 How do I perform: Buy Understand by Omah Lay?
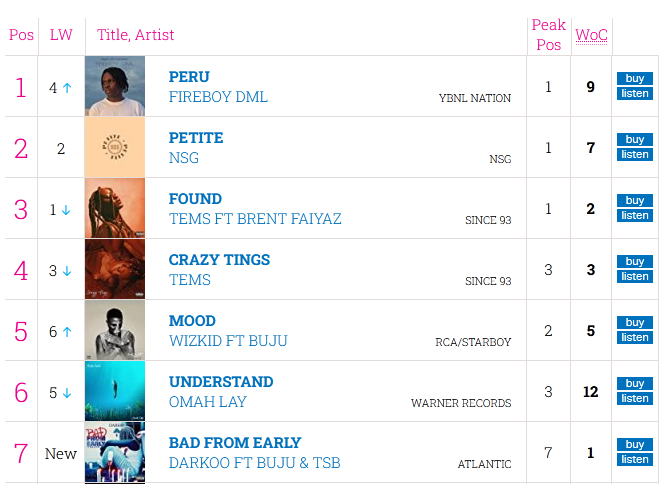coord(634,383)
